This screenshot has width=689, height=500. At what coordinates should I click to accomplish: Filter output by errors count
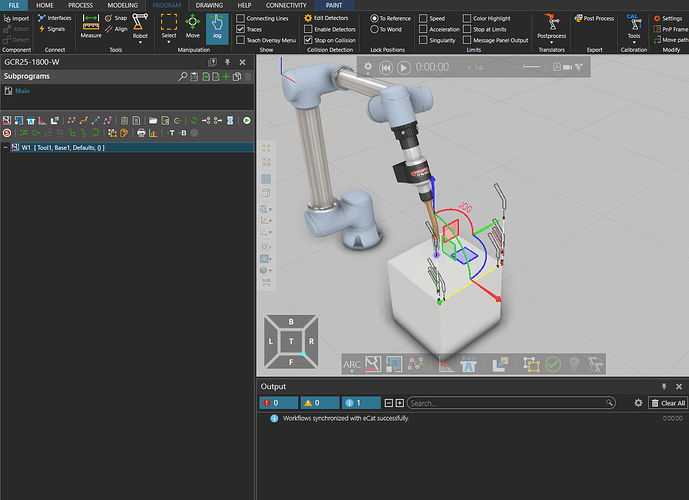(x=279, y=403)
